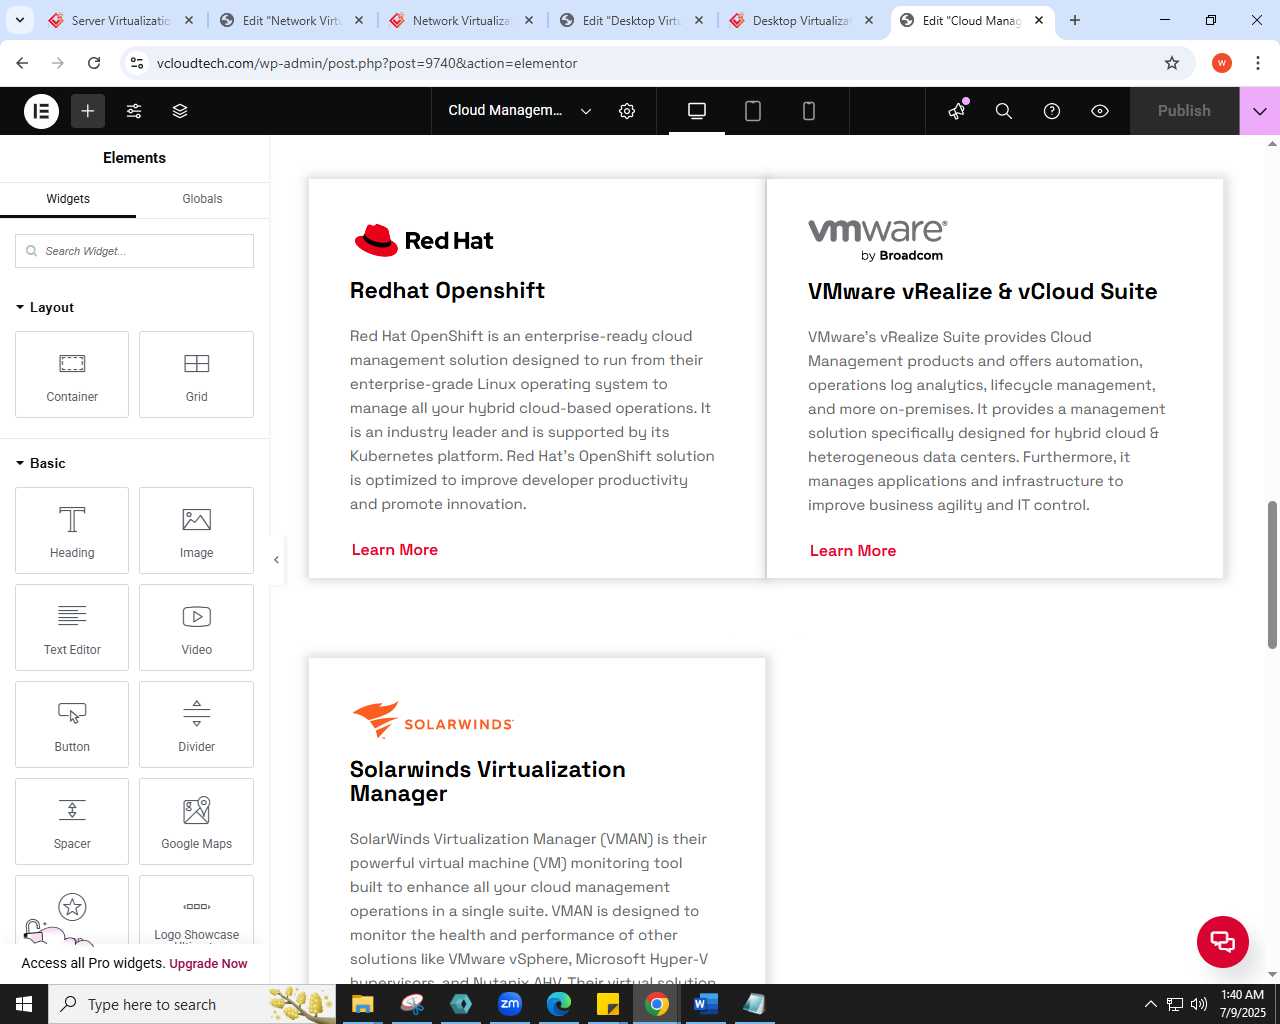The width and height of the screenshot is (1280, 1024).
Task: Select the Video widget
Action: click(196, 627)
